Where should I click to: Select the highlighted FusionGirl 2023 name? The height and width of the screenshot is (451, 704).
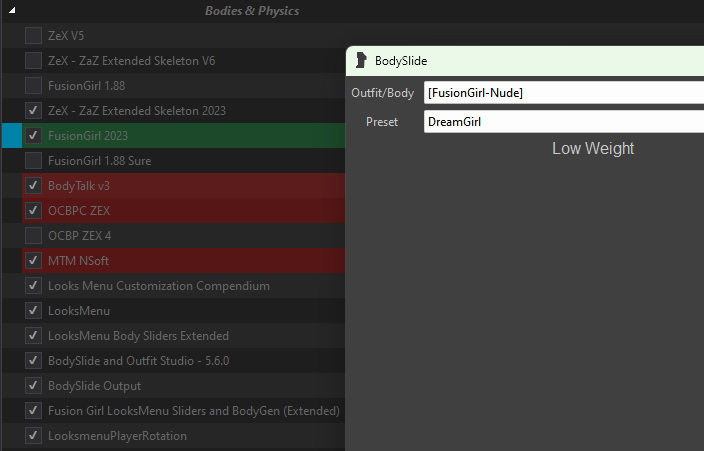[x=88, y=136]
